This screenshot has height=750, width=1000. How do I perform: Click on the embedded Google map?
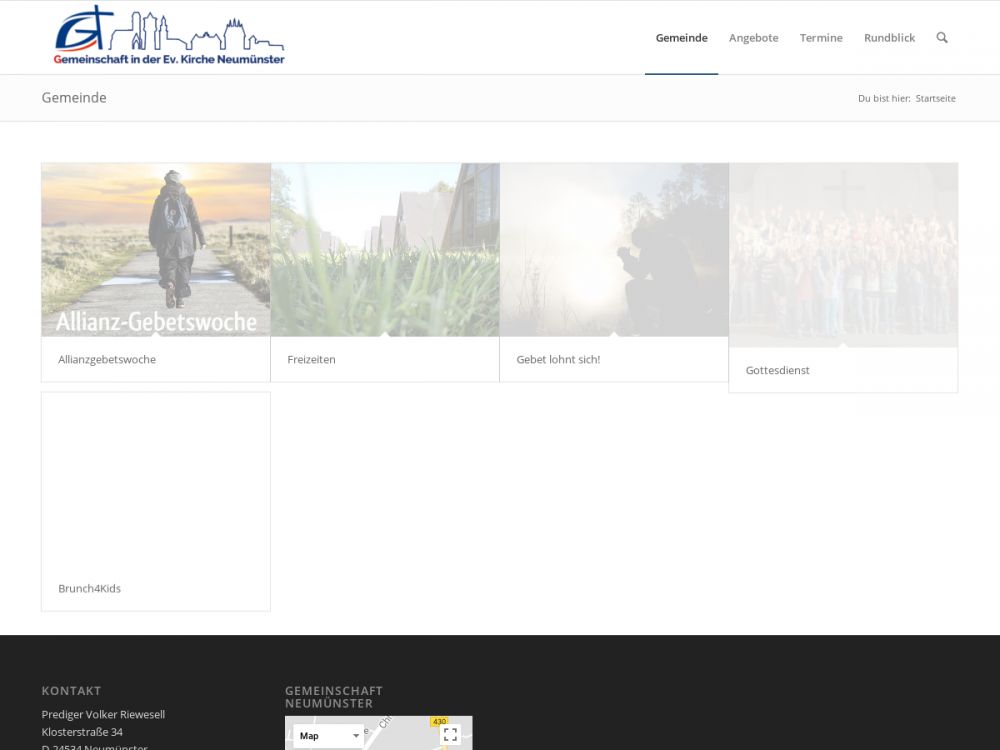click(400, 738)
